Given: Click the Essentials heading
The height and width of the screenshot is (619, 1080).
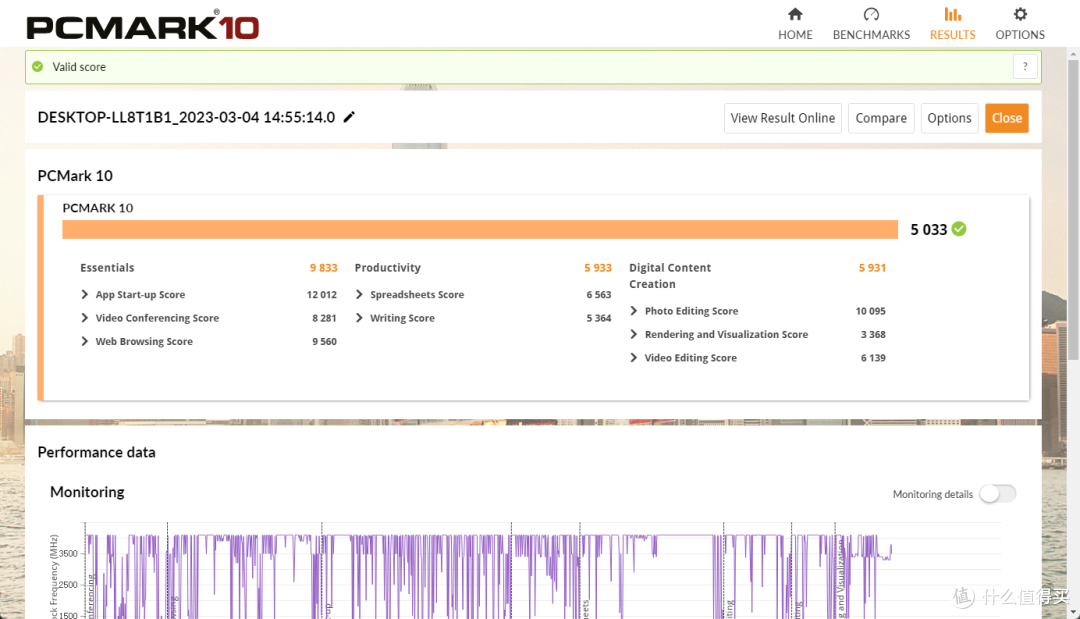Looking at the screenshot, I should click(x=107, y=268).
